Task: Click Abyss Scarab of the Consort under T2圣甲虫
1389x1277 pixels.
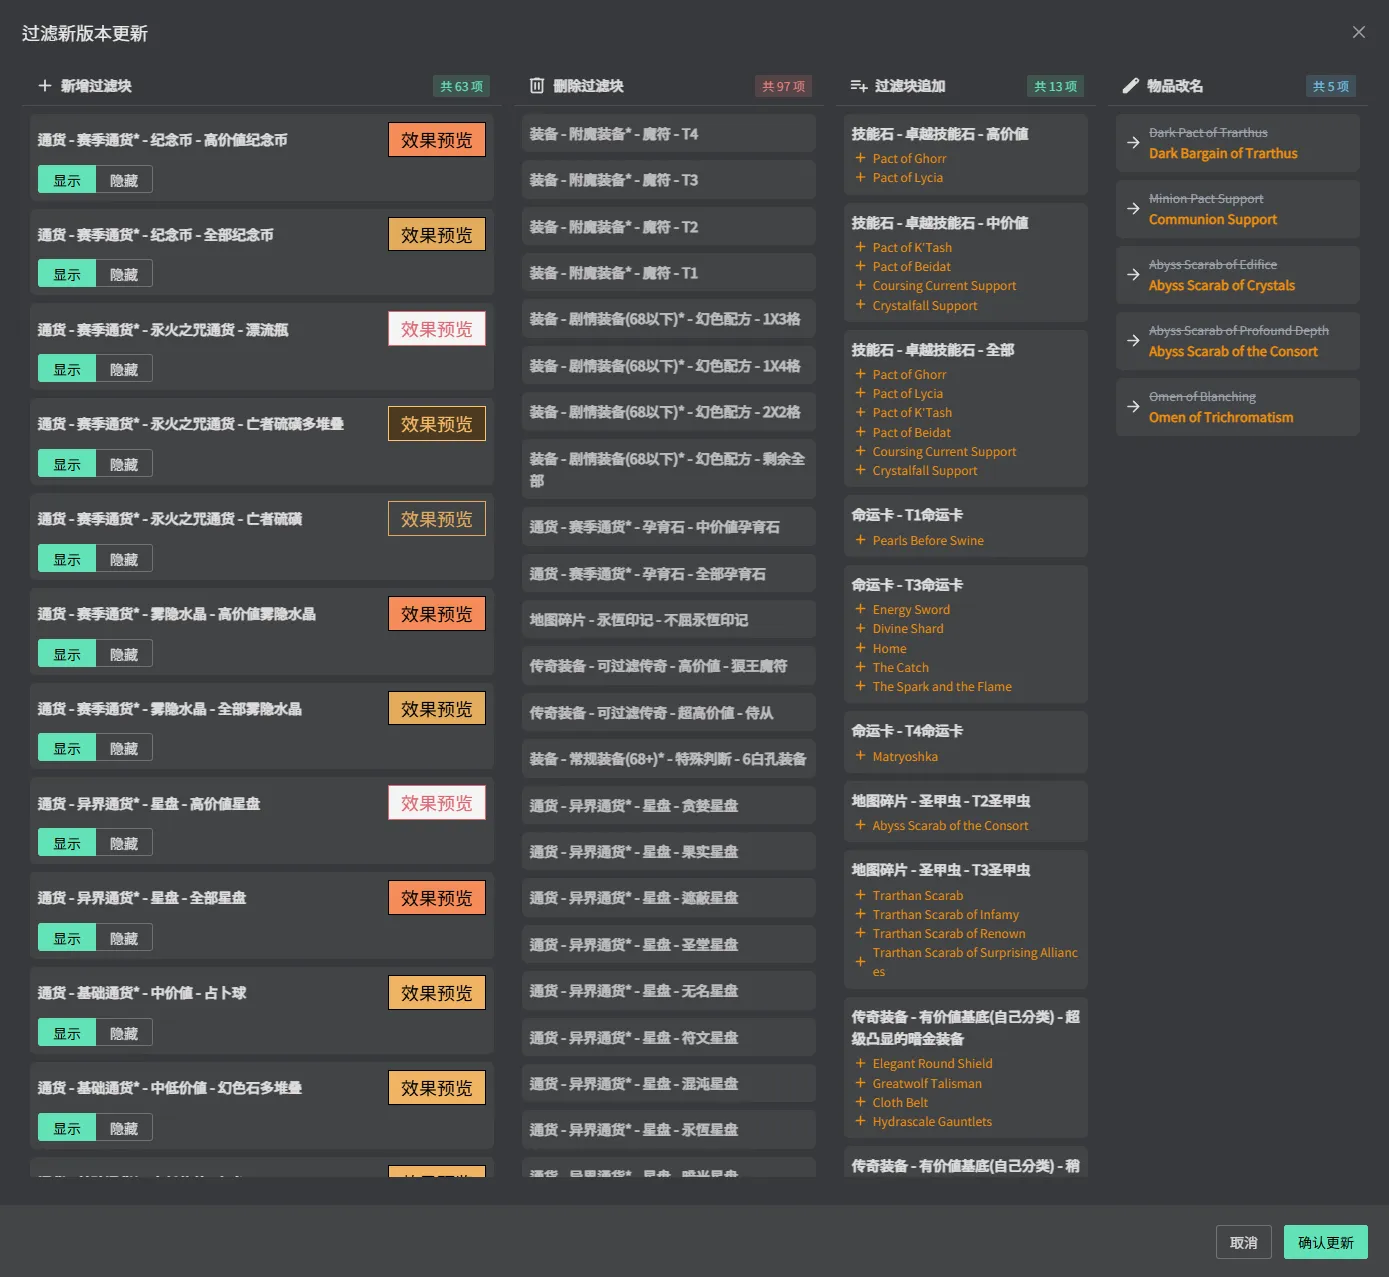Action: [950, 826]
